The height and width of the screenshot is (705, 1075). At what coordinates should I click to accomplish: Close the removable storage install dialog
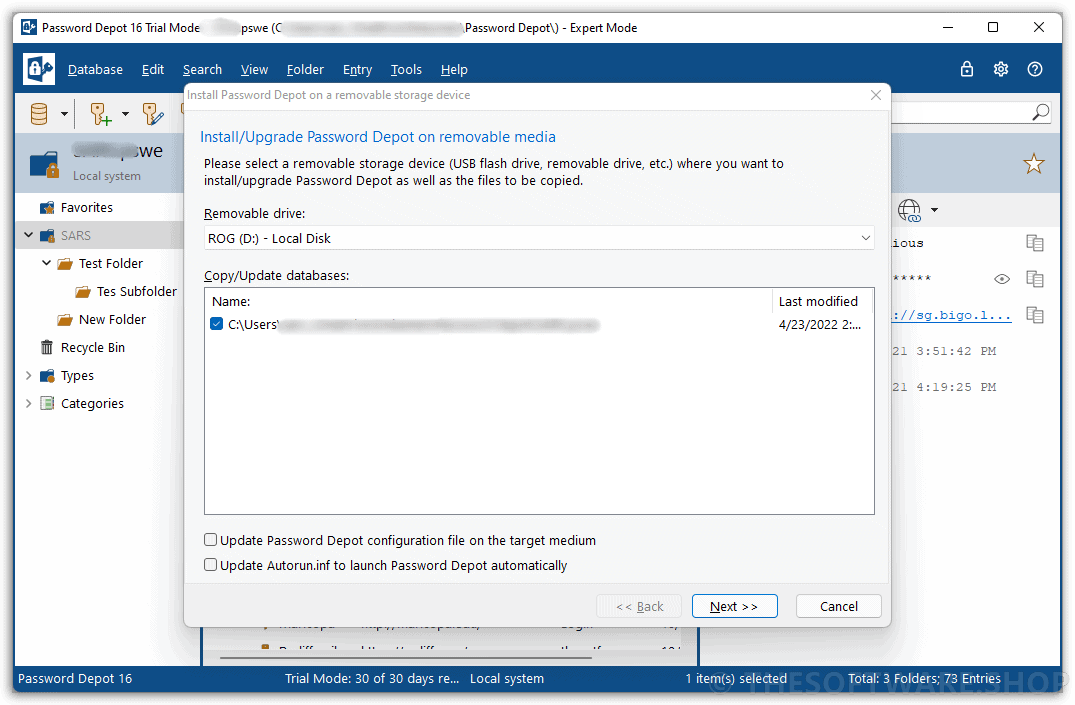(875, 95)
